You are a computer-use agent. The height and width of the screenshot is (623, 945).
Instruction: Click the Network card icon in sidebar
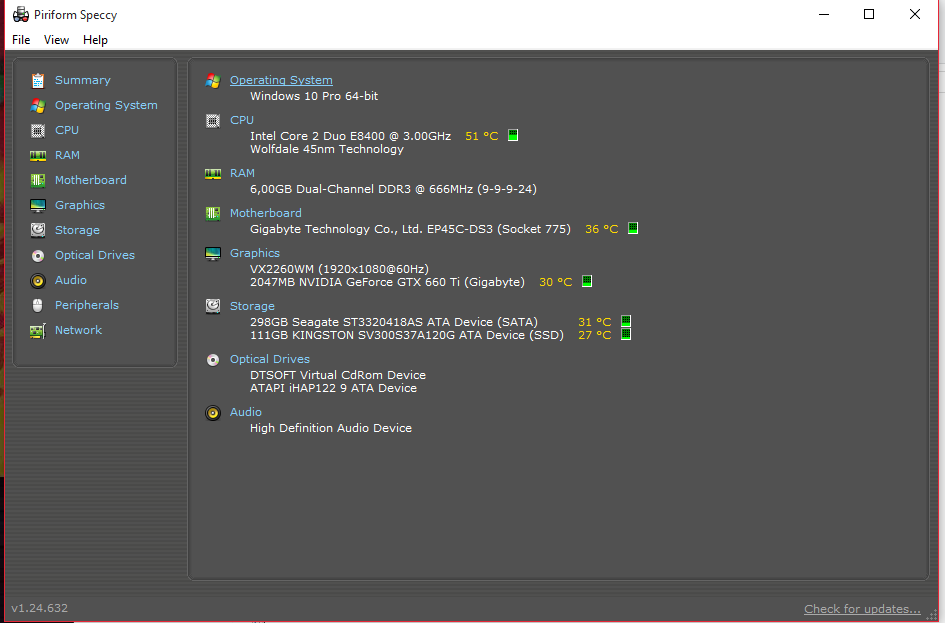click(38, 331)
